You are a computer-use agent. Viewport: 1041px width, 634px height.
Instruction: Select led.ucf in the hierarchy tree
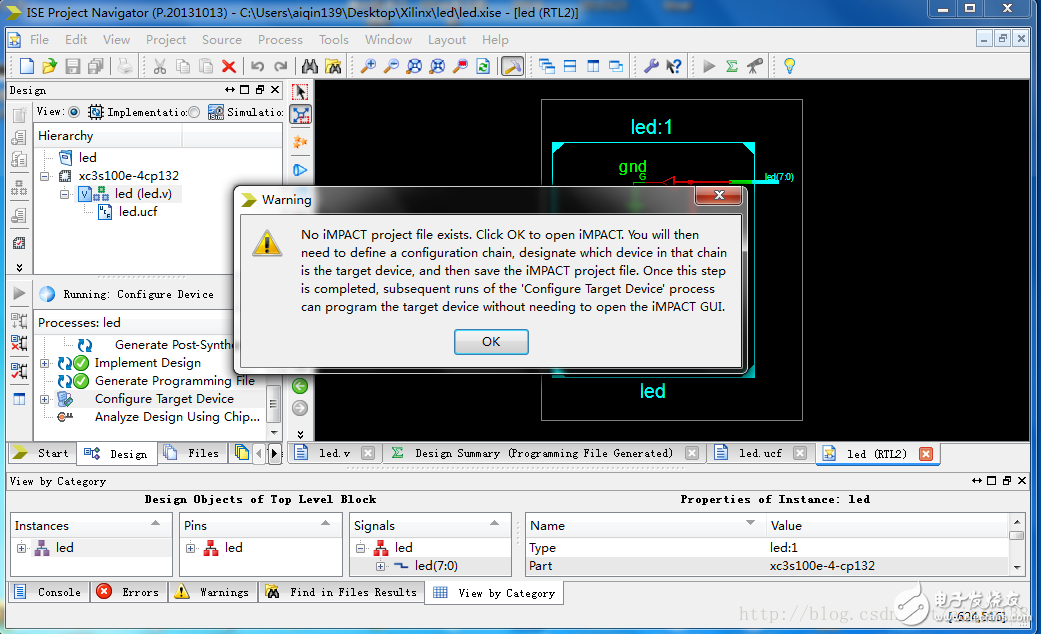[138, 211]
